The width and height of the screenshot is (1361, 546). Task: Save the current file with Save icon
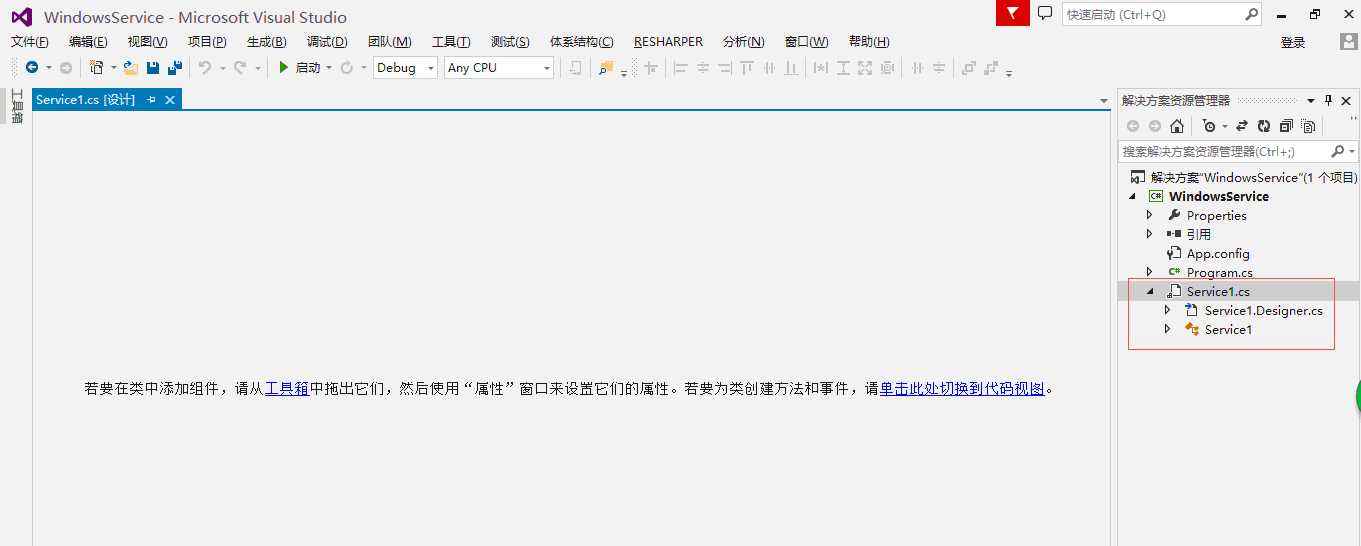click(x=153, y=68)
